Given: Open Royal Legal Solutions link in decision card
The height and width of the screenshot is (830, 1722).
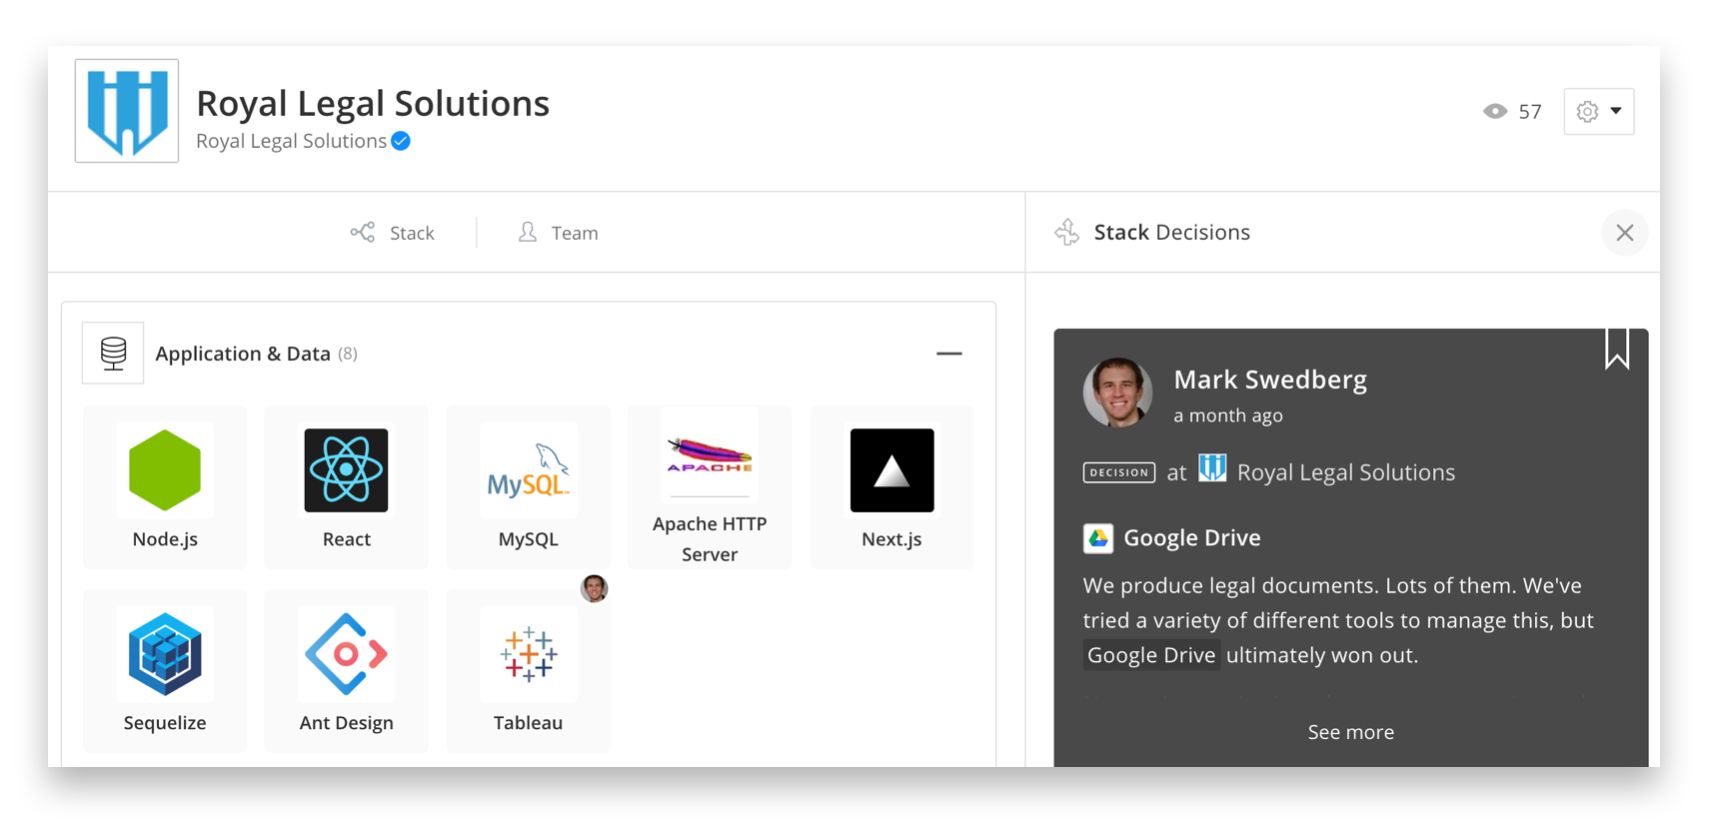Looking at the screenshot, I should [x=1346, y=472].
